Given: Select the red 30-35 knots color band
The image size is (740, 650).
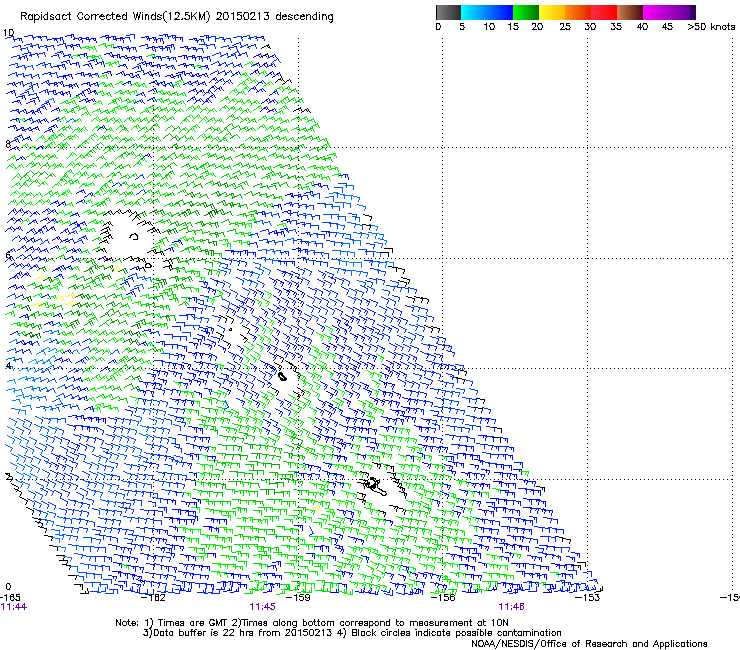Looking at the screenshot, I should click(x=604, y=12).
